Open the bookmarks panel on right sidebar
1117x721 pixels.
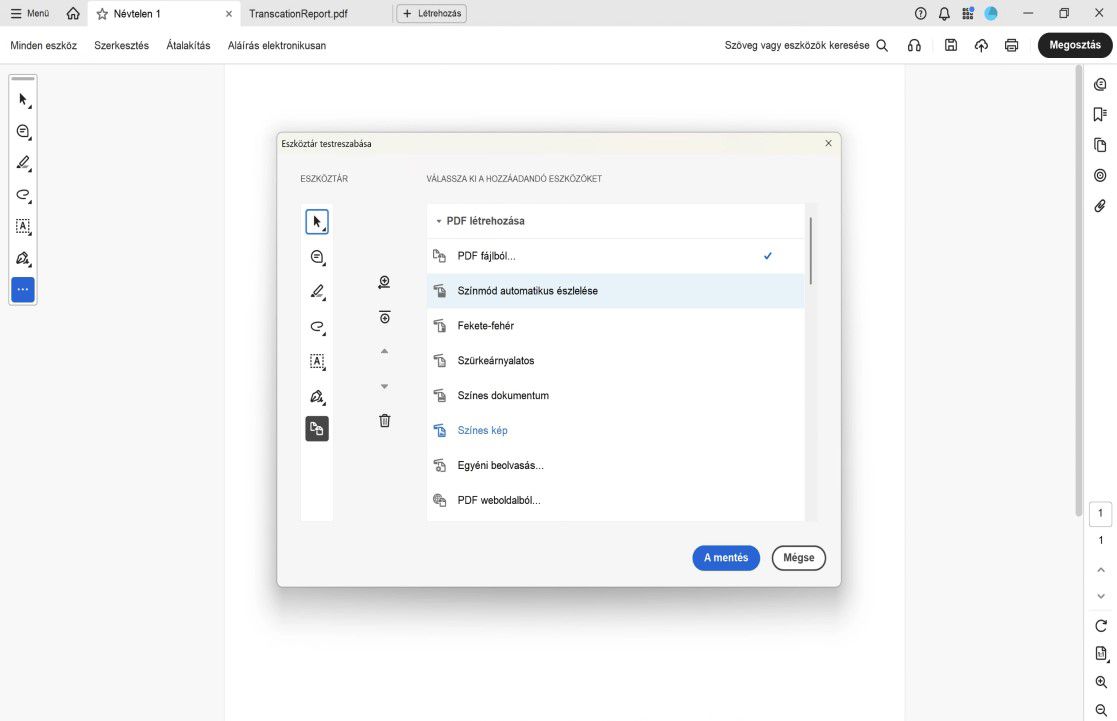click(1101, 115)
